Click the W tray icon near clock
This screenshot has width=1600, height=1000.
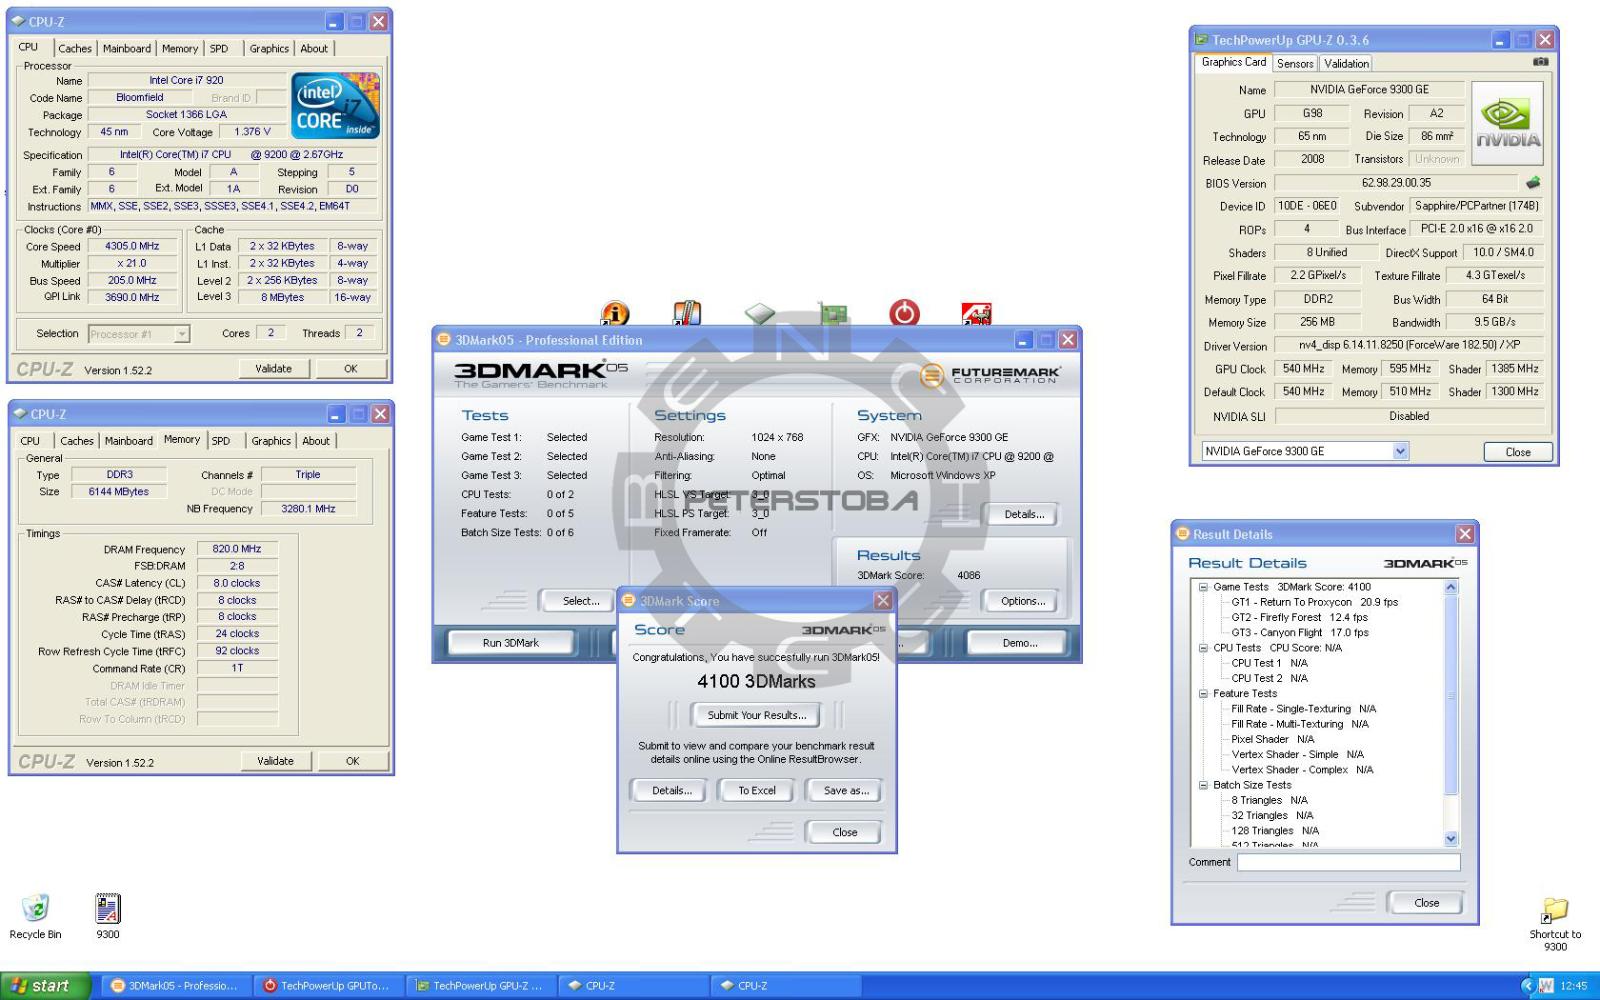tap(1545, 986)
